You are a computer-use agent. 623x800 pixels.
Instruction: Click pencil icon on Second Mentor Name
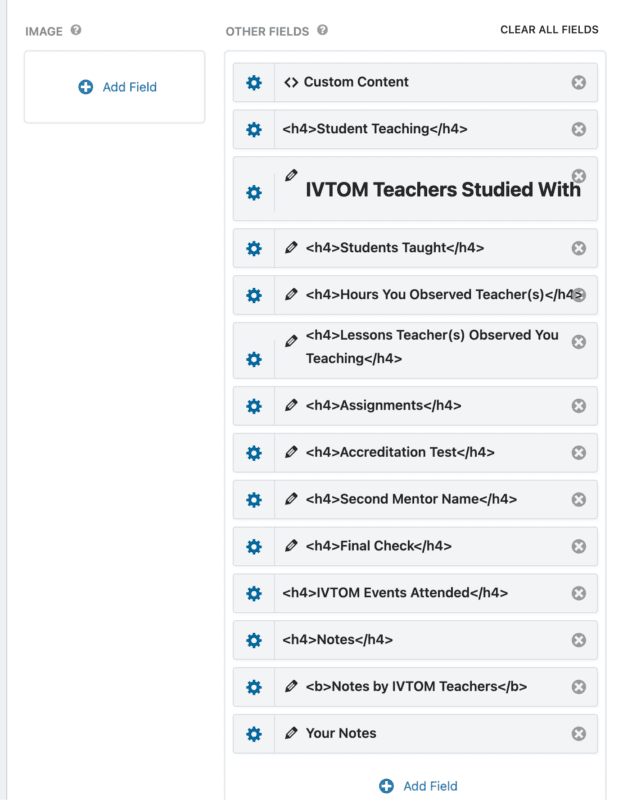click(x=291, y=499)
